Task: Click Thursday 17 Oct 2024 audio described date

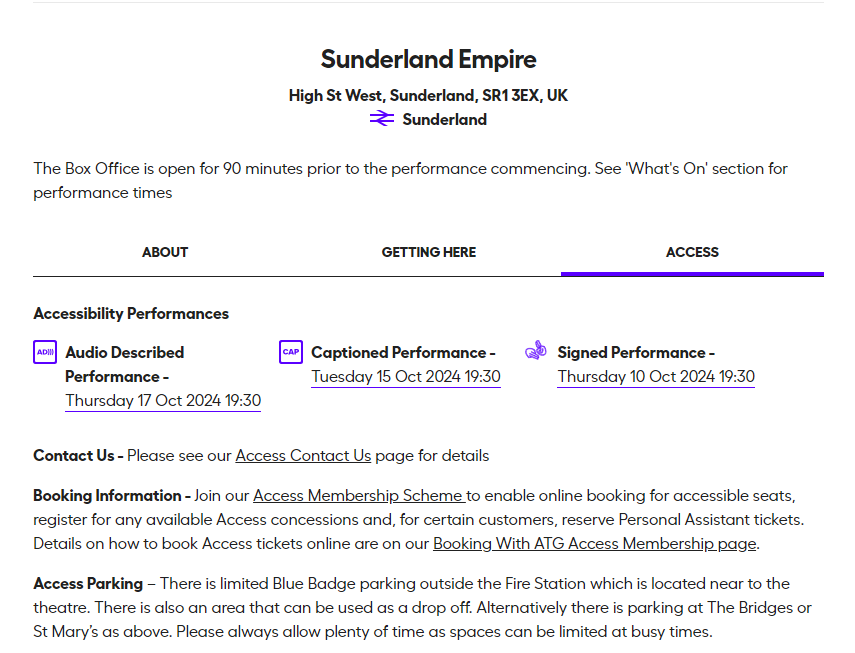Action: [x=162, y=400]
